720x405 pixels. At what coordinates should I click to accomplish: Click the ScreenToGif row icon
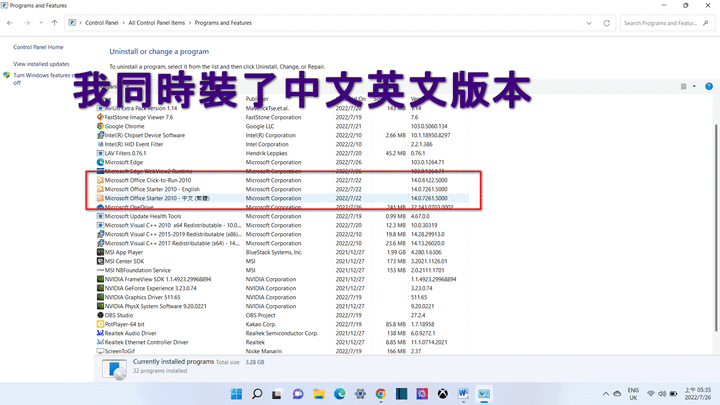[x=100, y=351]
